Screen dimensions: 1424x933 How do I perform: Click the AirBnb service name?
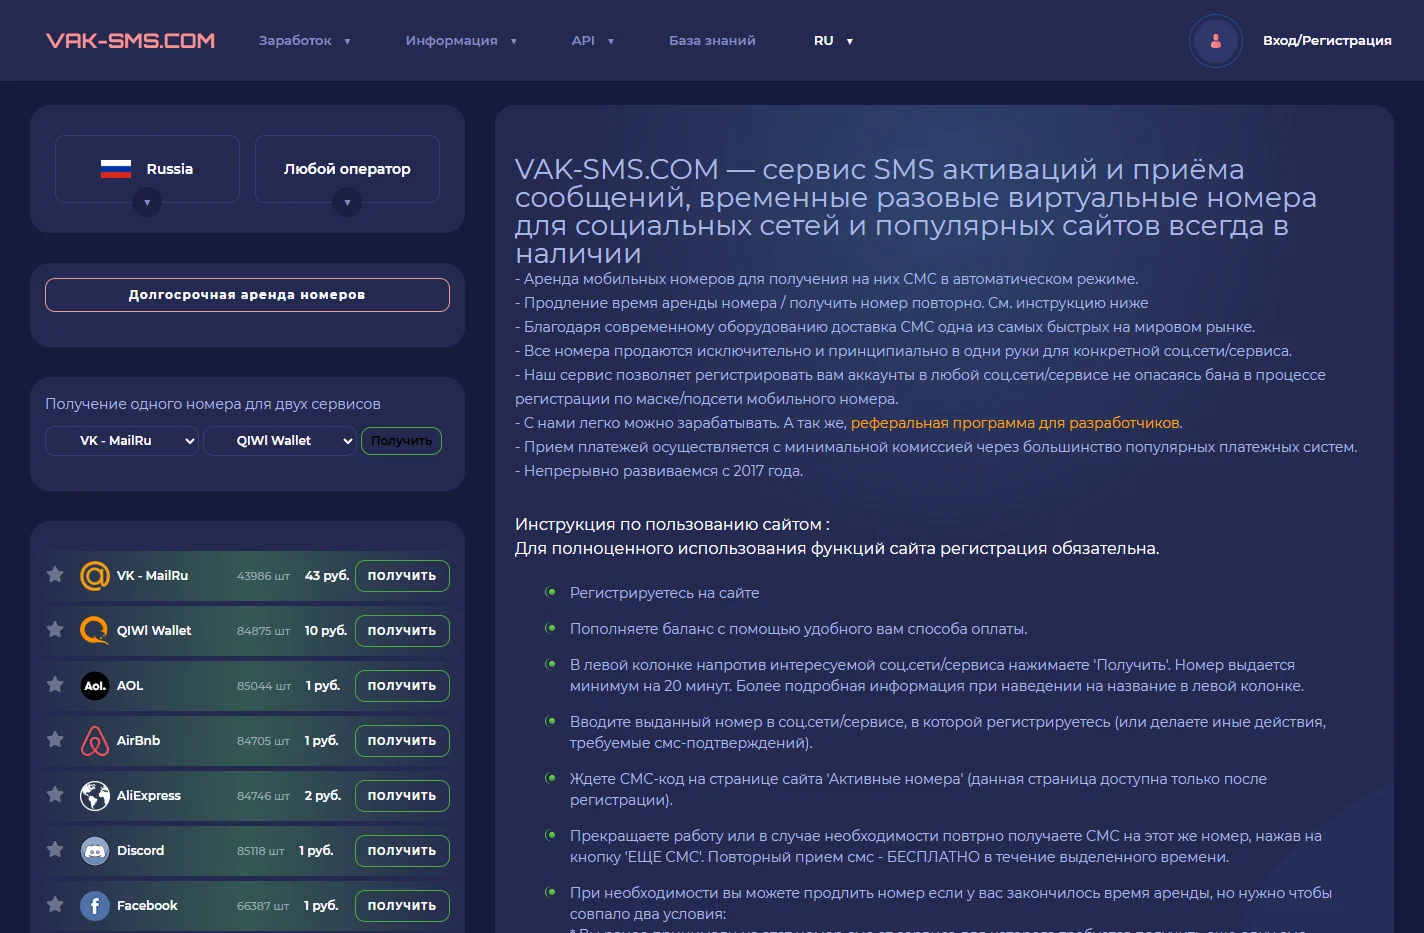tap(138, 741)
